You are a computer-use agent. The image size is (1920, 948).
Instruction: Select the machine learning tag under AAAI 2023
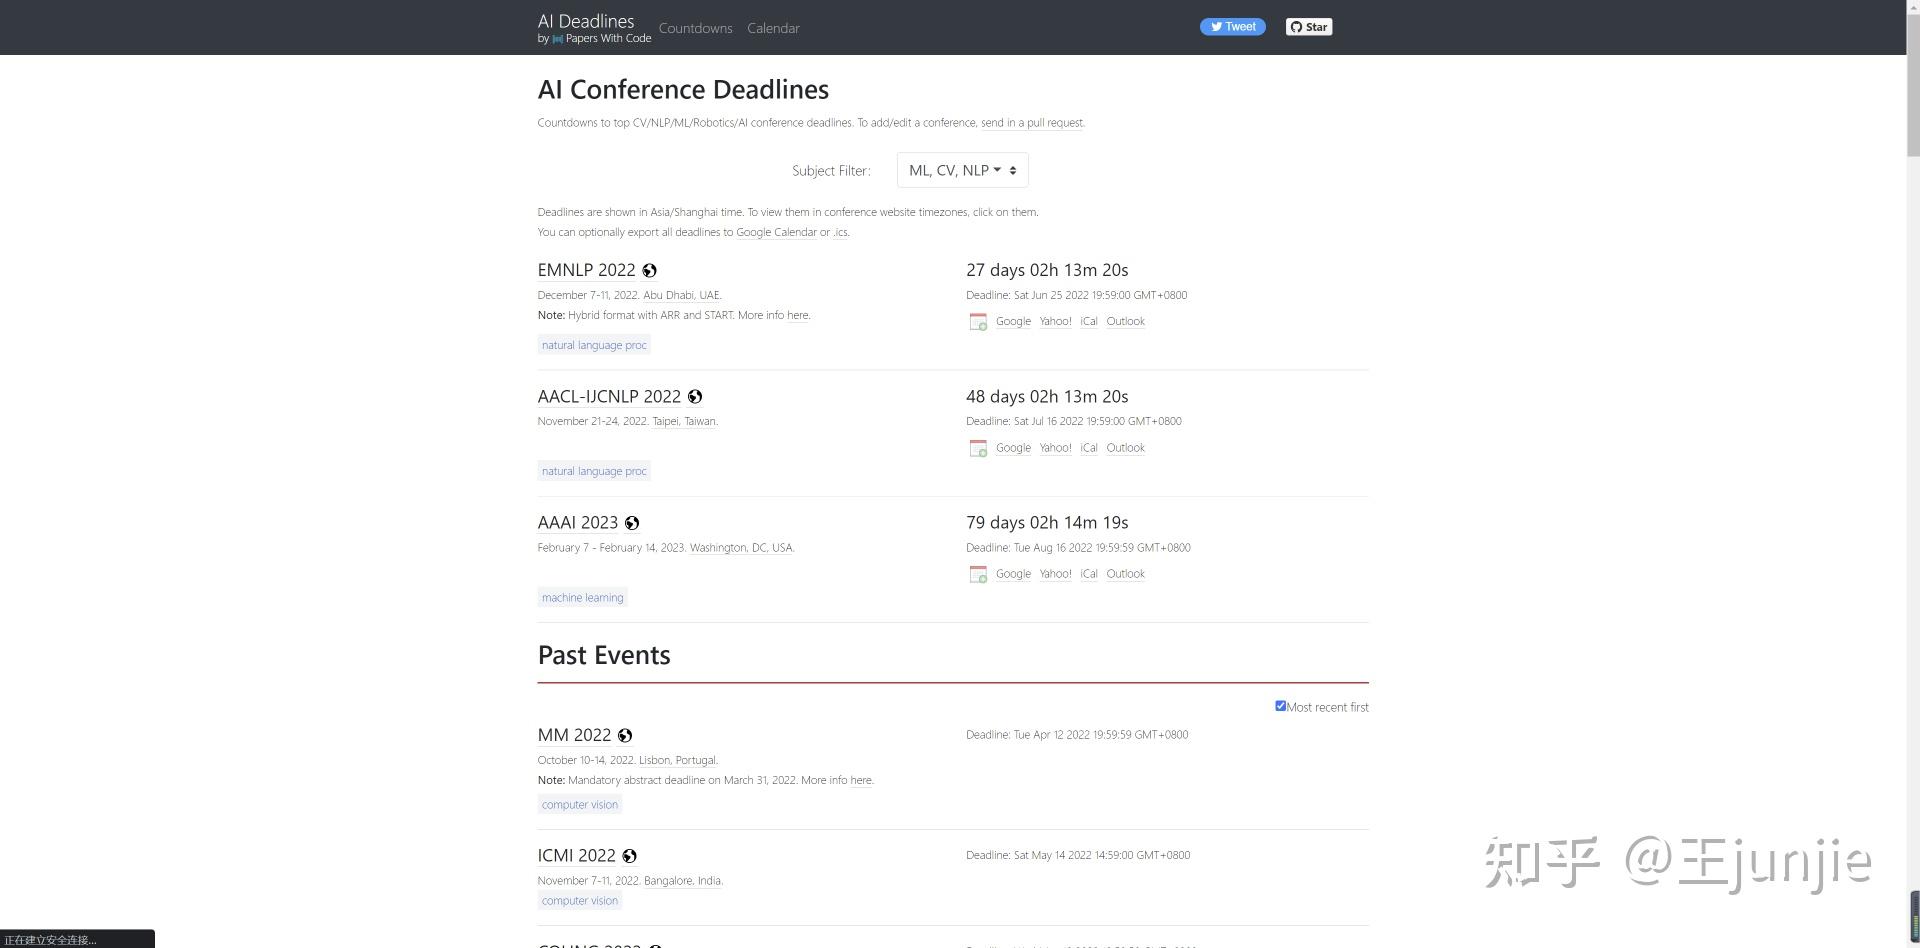click(x=582, y=598)
